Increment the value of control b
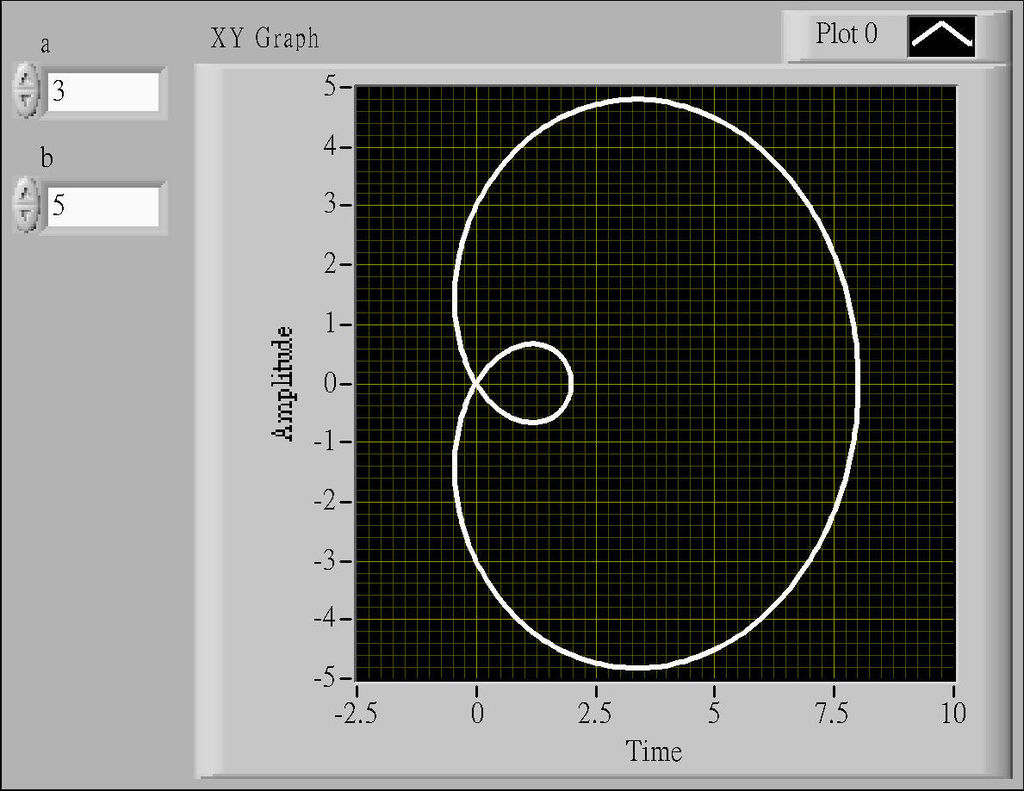The image size is (1024, 791). 26,193
